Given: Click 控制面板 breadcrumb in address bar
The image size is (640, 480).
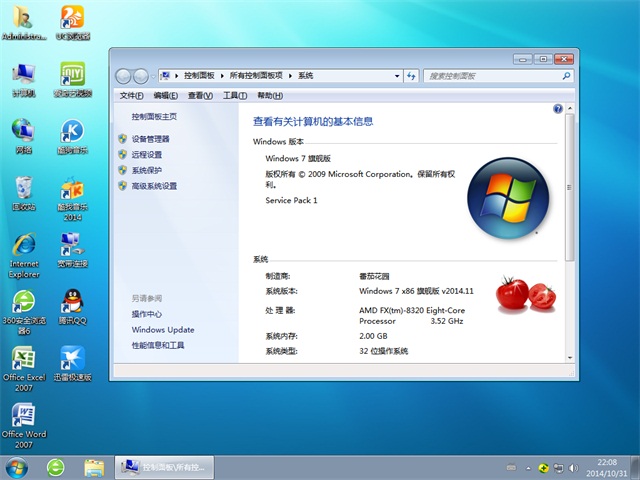Looking at the screenshot, I should coord(199,76).
